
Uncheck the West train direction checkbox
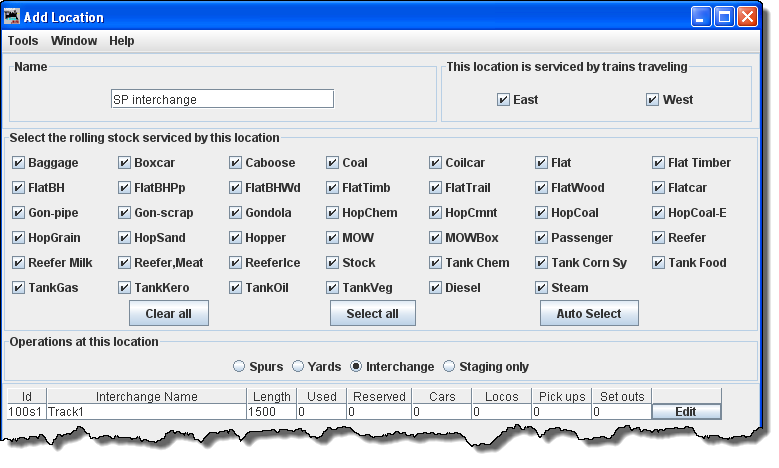[653, 100]
